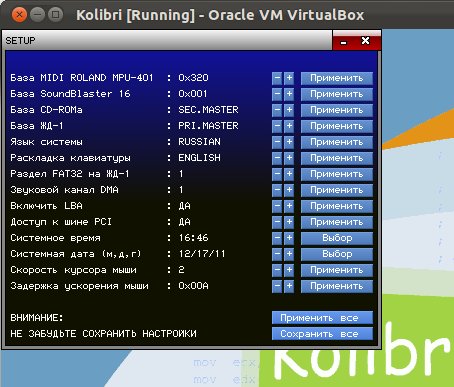The height and width of the screenshot is (387, 454).
Task: Decrease sound DMA channel value
Action: (x=277, y=190)
